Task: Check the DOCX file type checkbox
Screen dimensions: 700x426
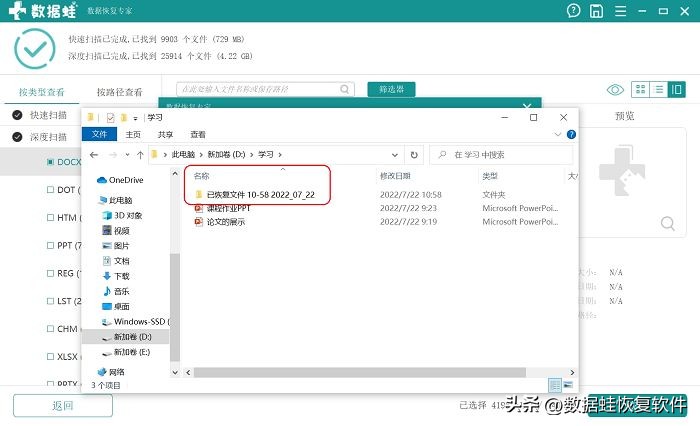Action: pos(50,162)
